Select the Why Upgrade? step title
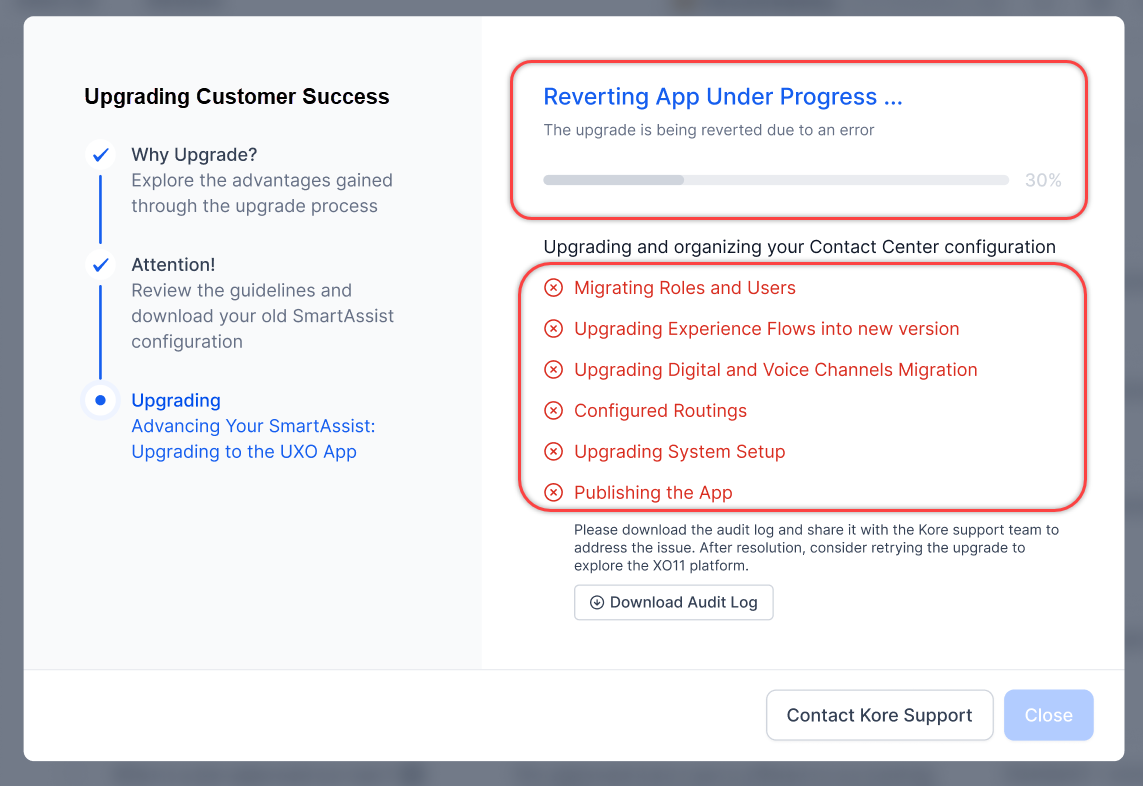Screen dimensions: 1143x786 coord(194,155)
